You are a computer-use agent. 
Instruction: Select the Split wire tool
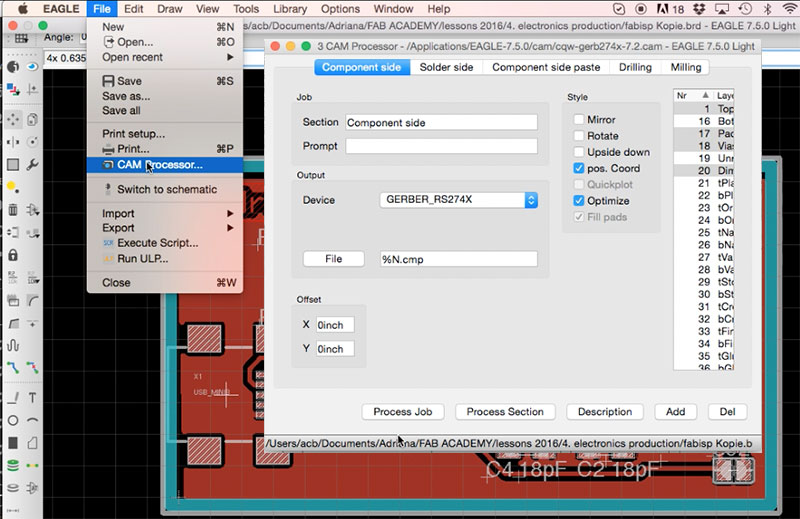13,324
